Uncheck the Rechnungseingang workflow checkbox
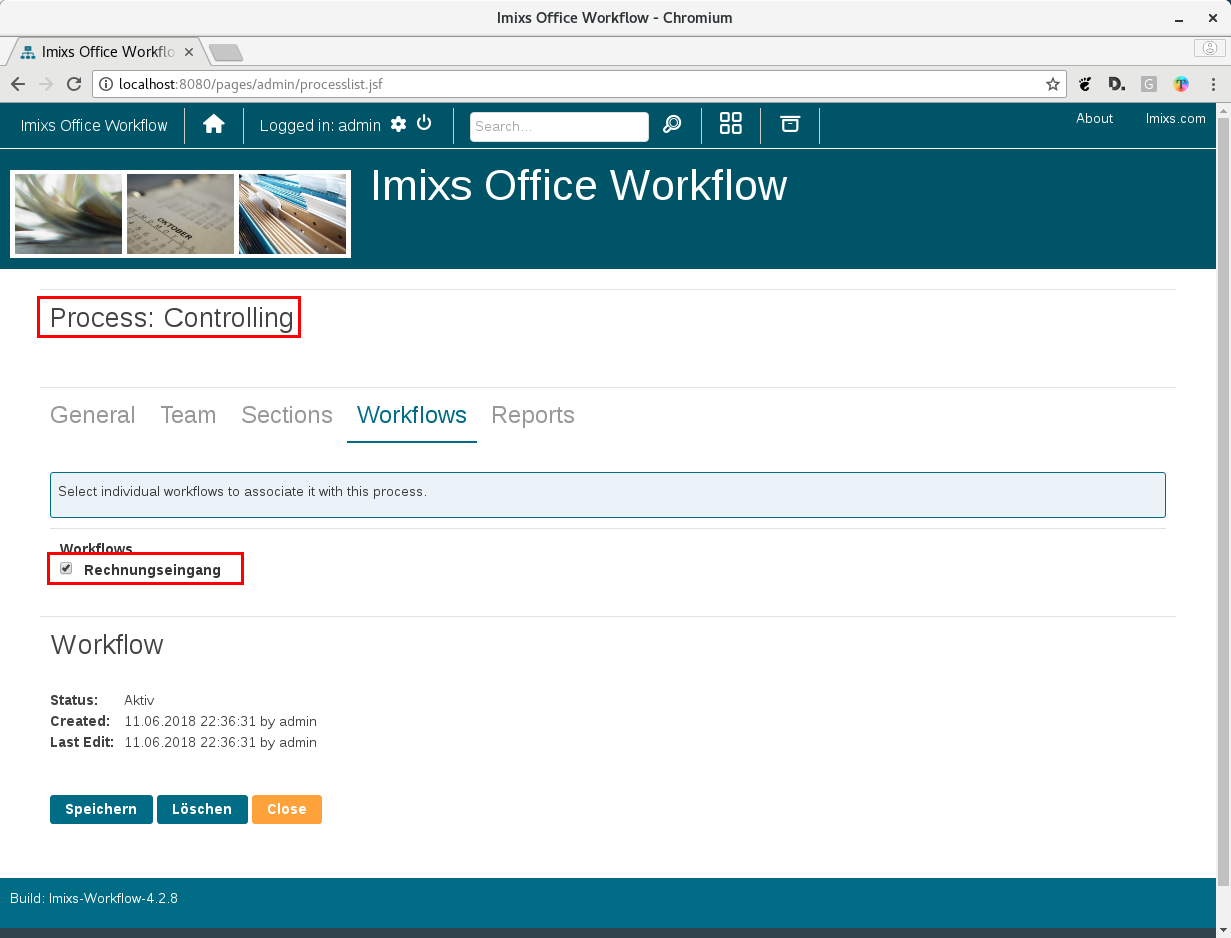This screenshot has width=1231, height=938. click(66, 568)
